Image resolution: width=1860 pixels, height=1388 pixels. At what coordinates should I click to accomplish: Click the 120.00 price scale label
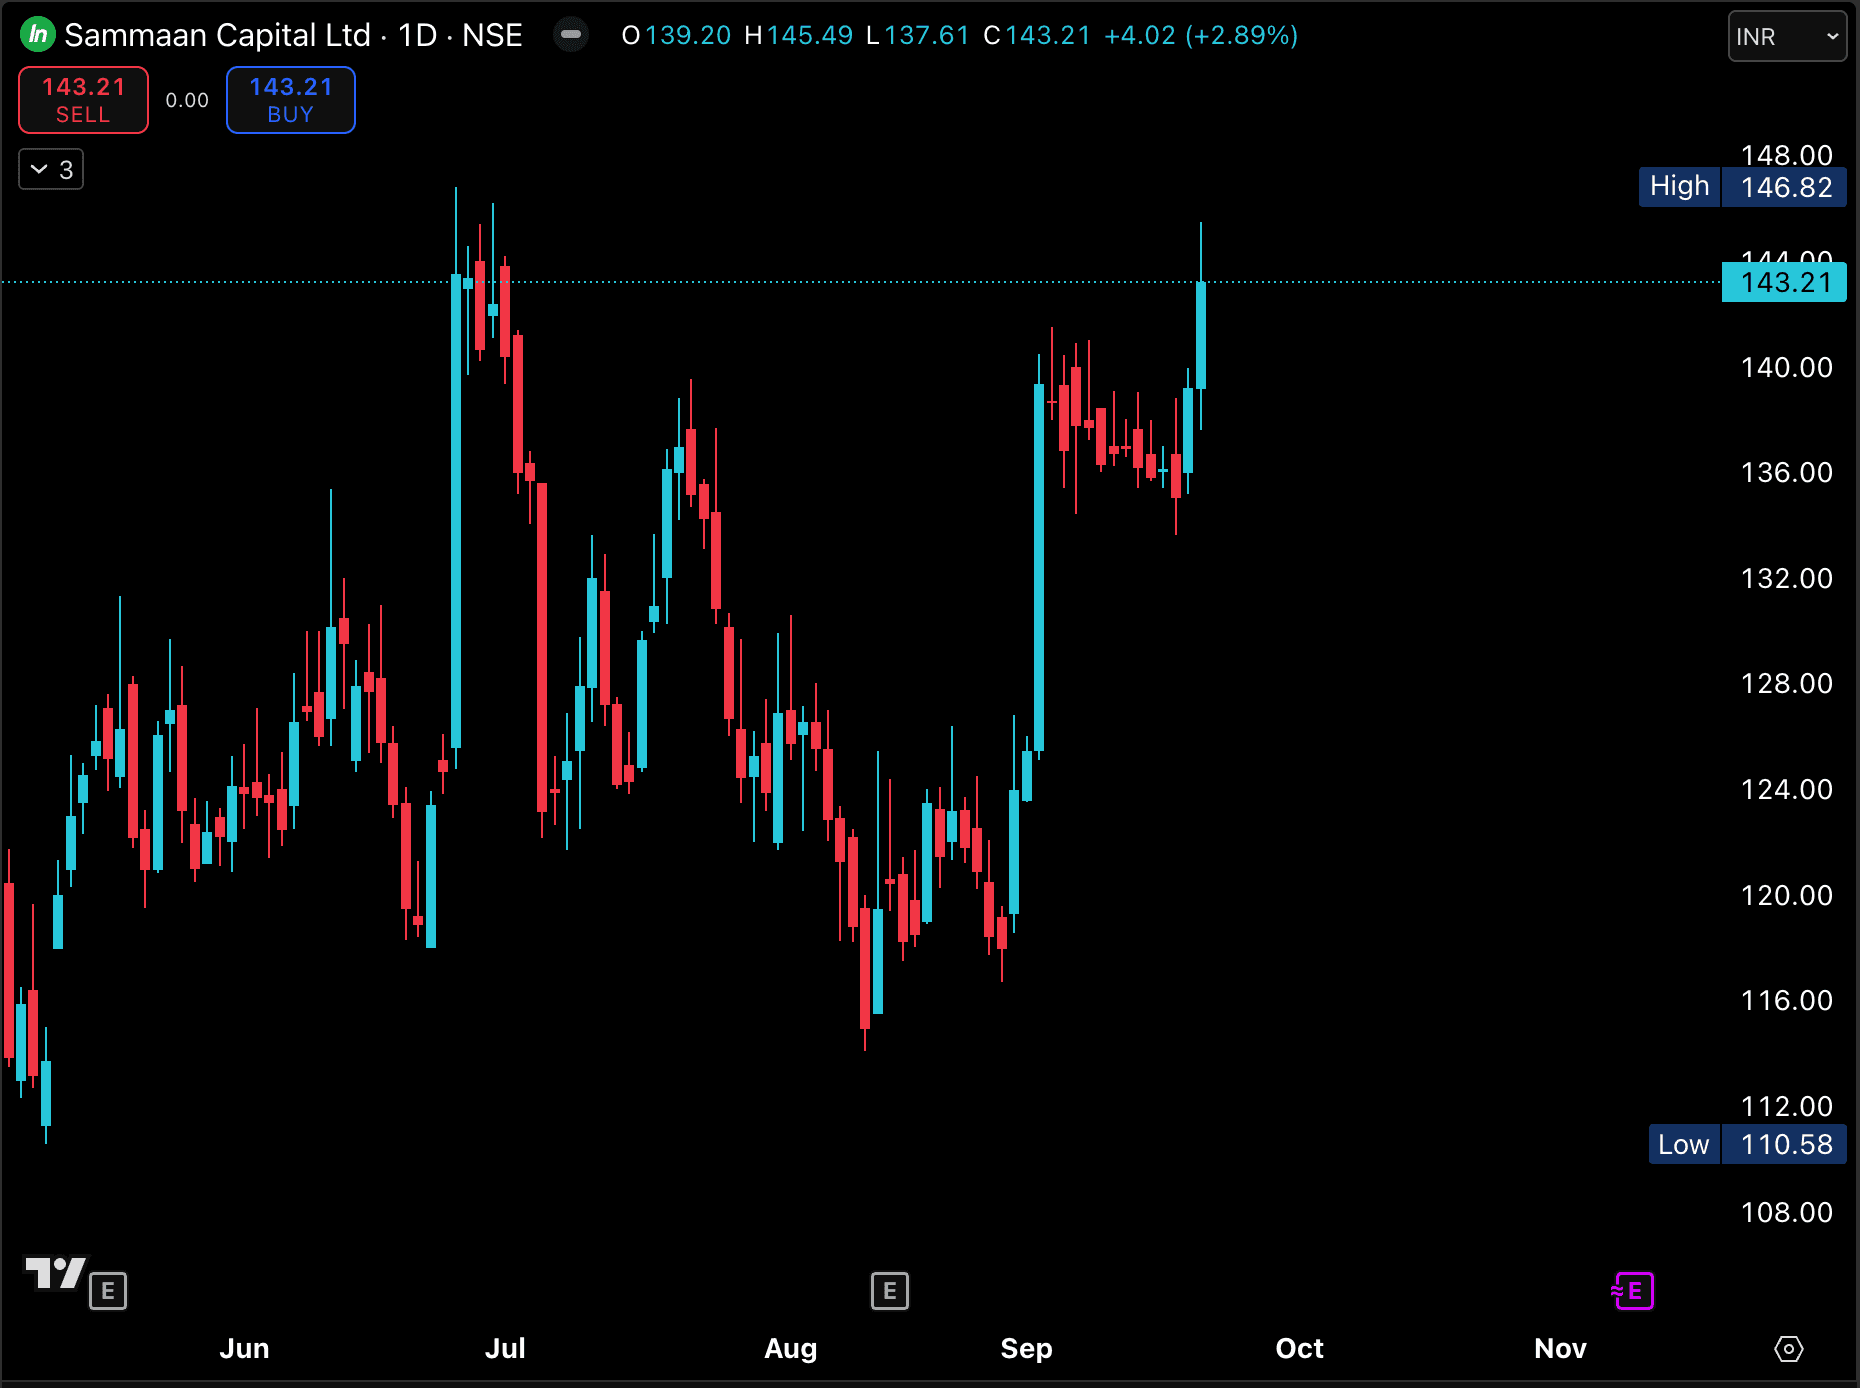pyautogui.click(x=1787, y=895)
